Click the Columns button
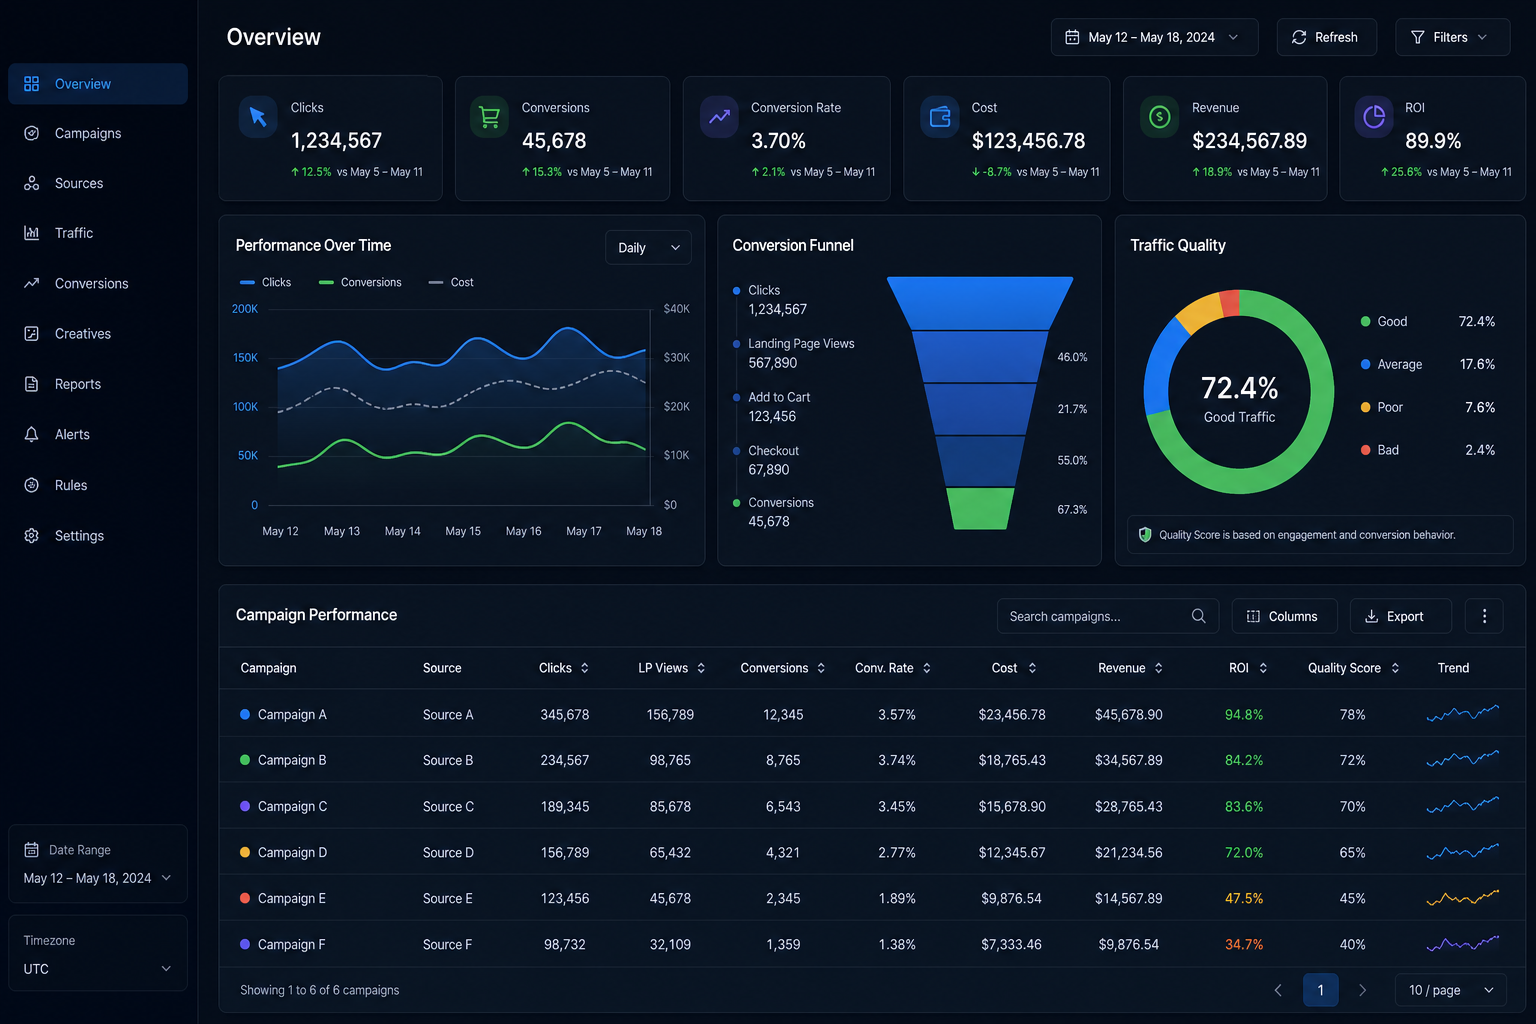 pyautogui.click(x=1282, y=616)
